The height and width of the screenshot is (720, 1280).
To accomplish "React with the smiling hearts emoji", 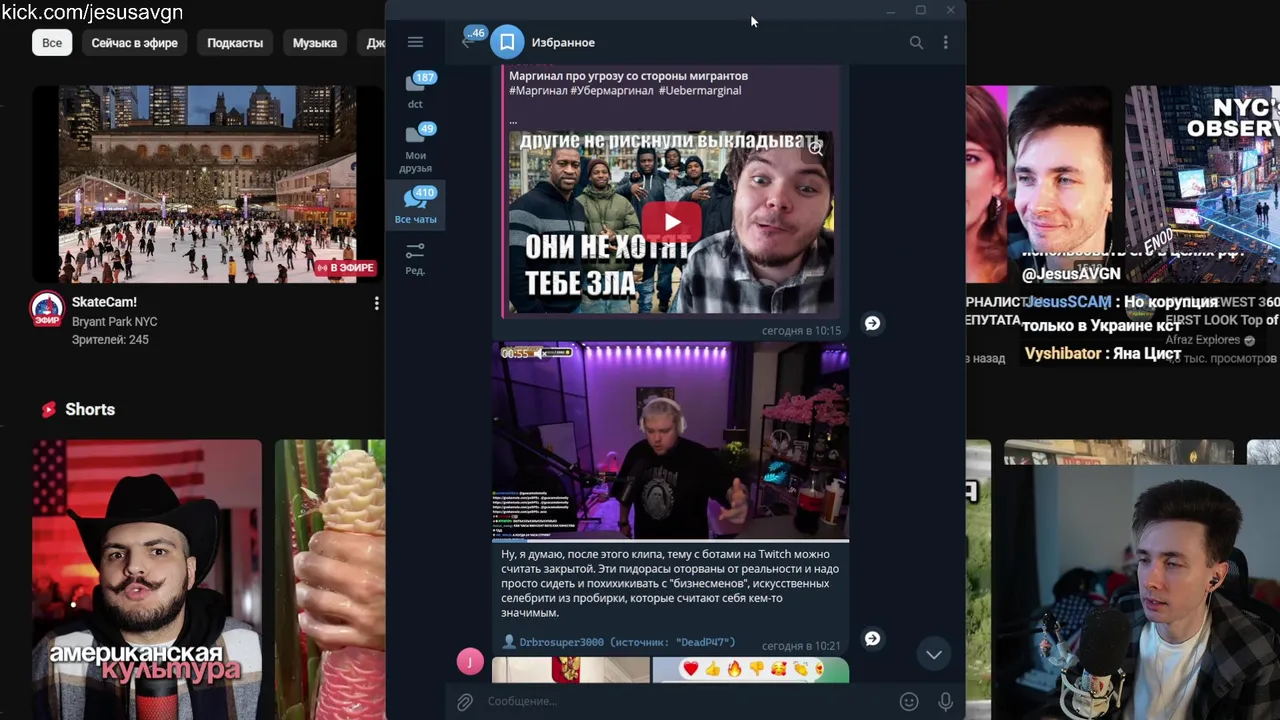I will (x=778, y=669).
